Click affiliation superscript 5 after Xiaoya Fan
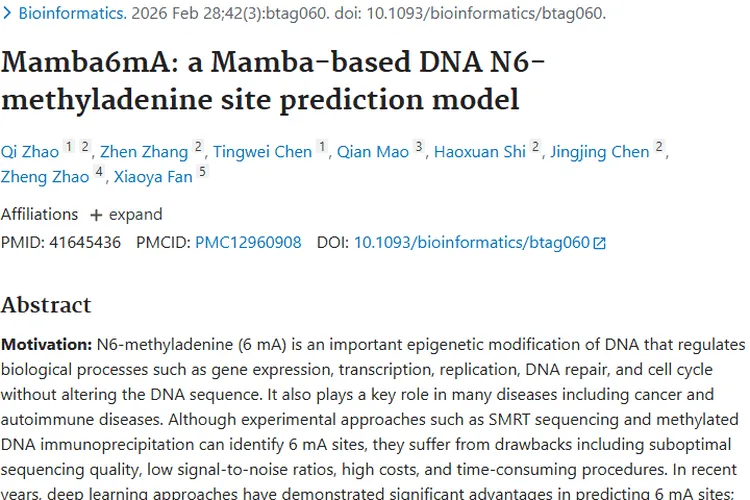Screen dimensions: 750x500 tap(202, 171)
